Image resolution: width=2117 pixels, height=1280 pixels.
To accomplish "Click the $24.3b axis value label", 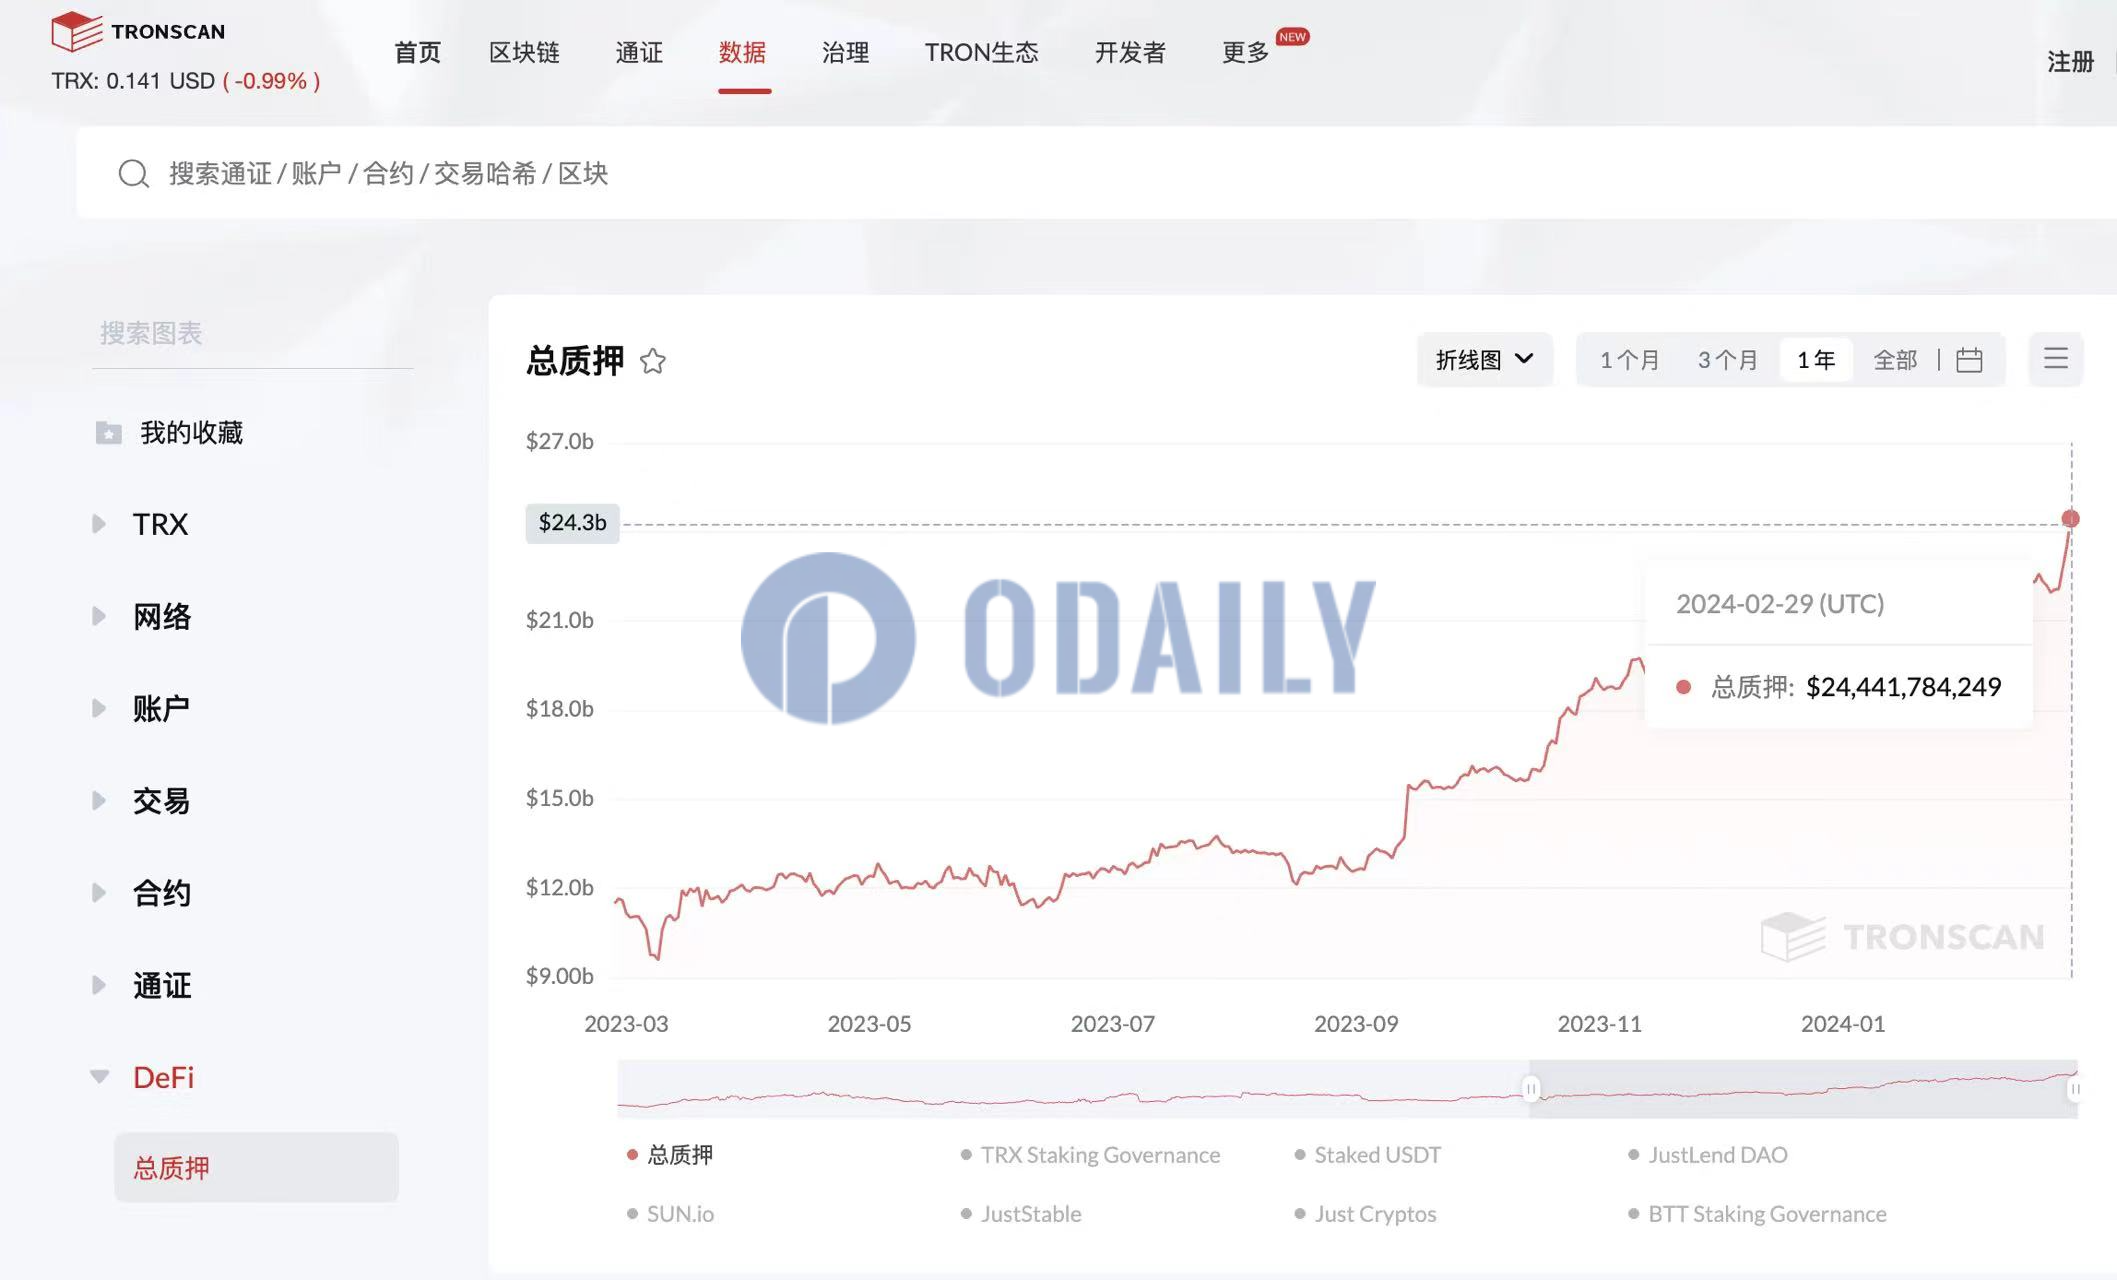I will point(572,523).
